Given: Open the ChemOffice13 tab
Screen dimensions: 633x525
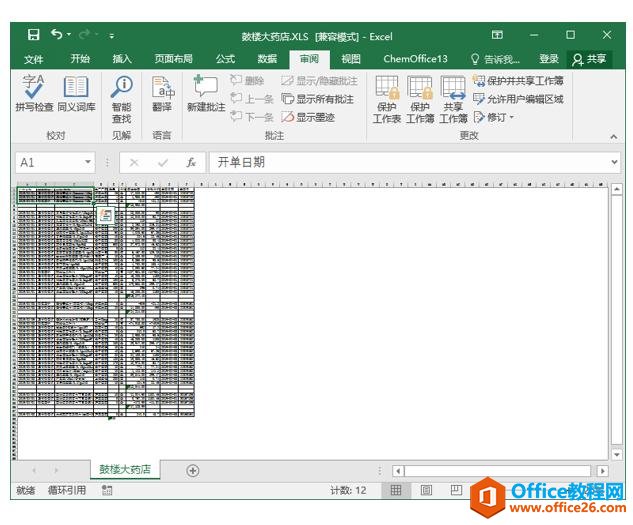Looking at the screenshot, I should click(x=415, y=59).
